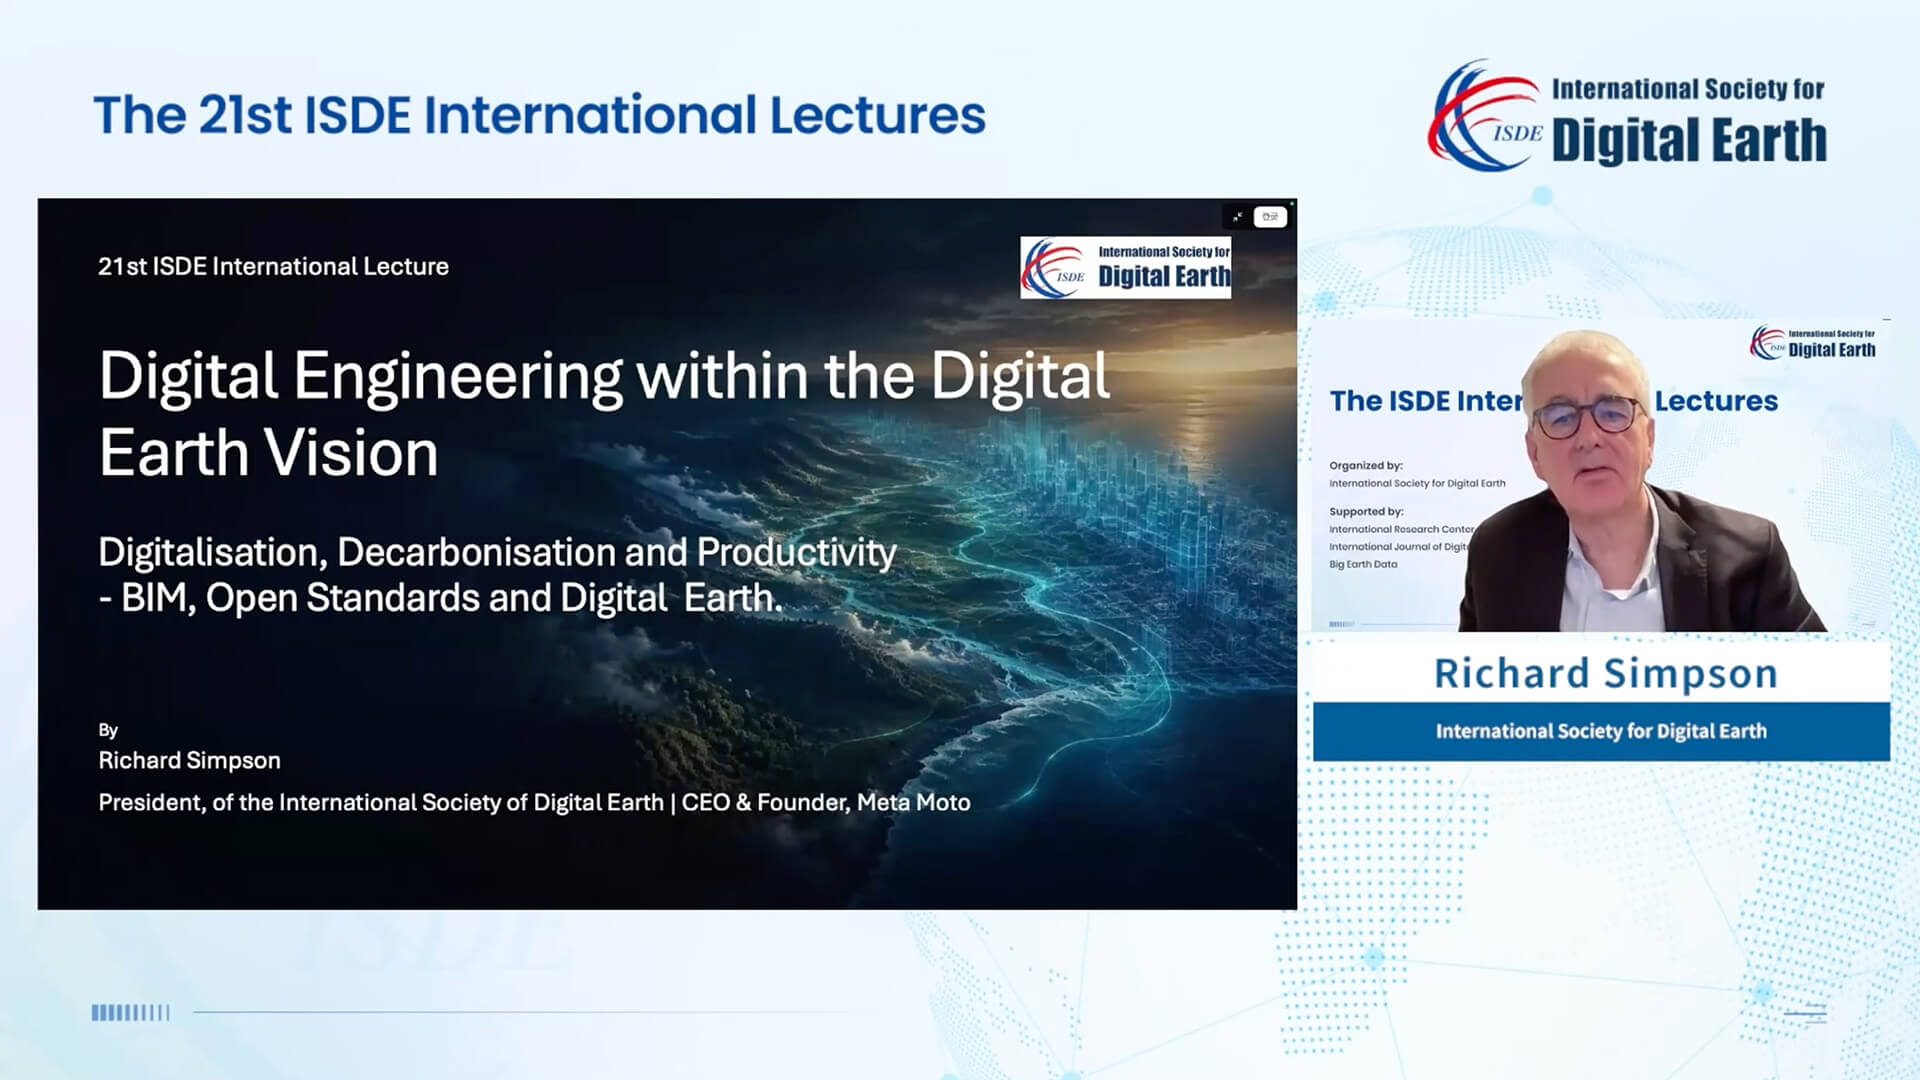Click the '21st ISDE International Lecture' slide label
The height and width of the screenshot is (1080, 1920).
click(x=273, y=266)
